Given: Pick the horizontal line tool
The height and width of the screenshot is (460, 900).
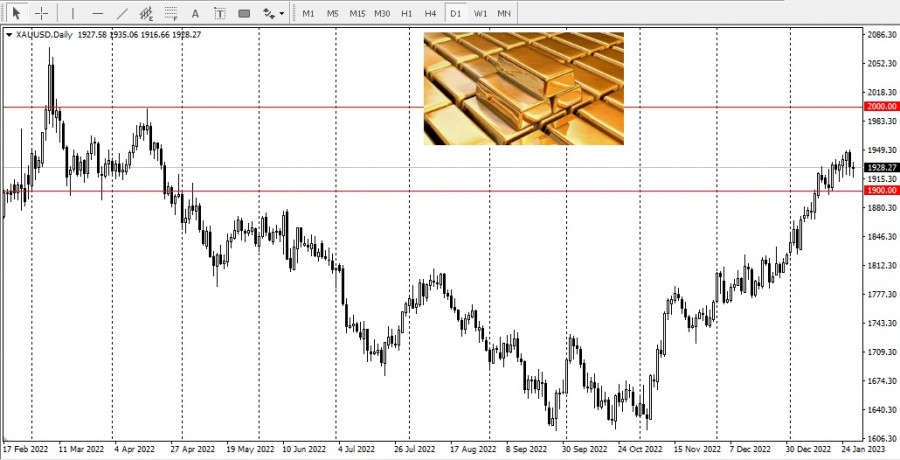Looking at the screenshot, I should [x=97, y=13].
